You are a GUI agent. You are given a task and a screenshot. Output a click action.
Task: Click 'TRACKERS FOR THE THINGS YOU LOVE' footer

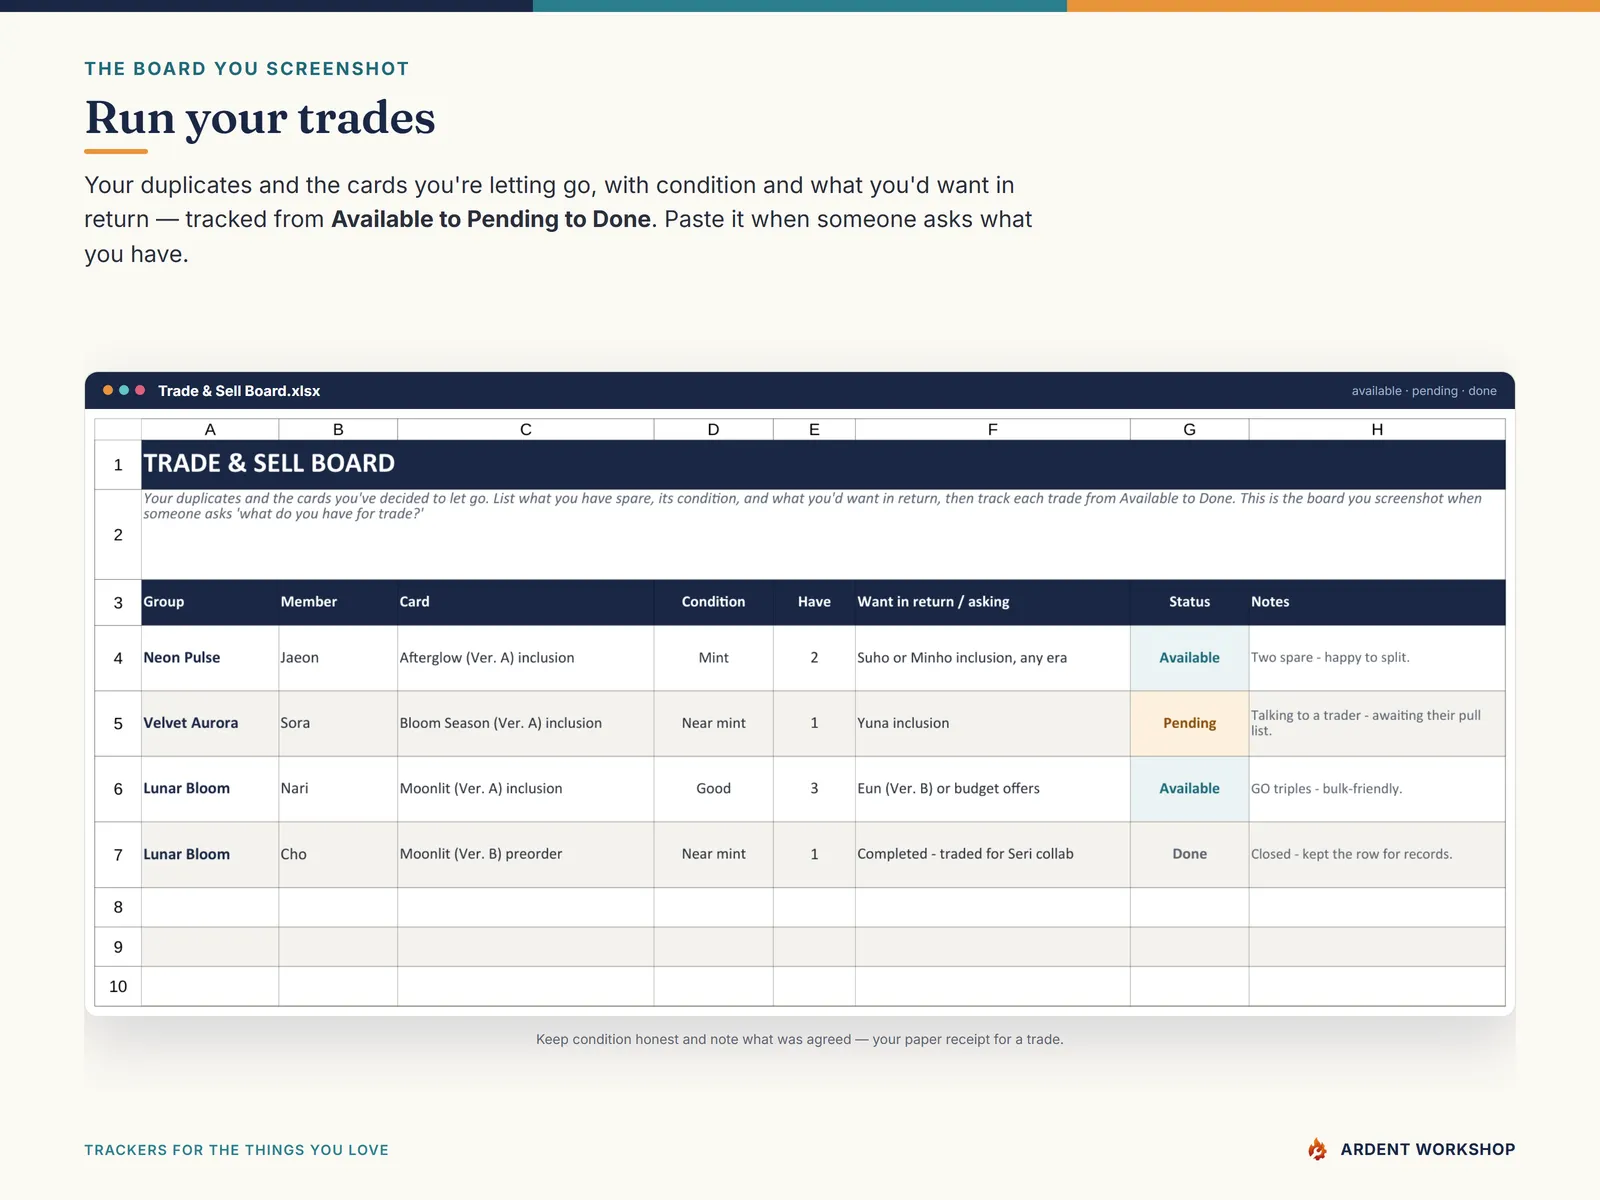click(236, 1150)
